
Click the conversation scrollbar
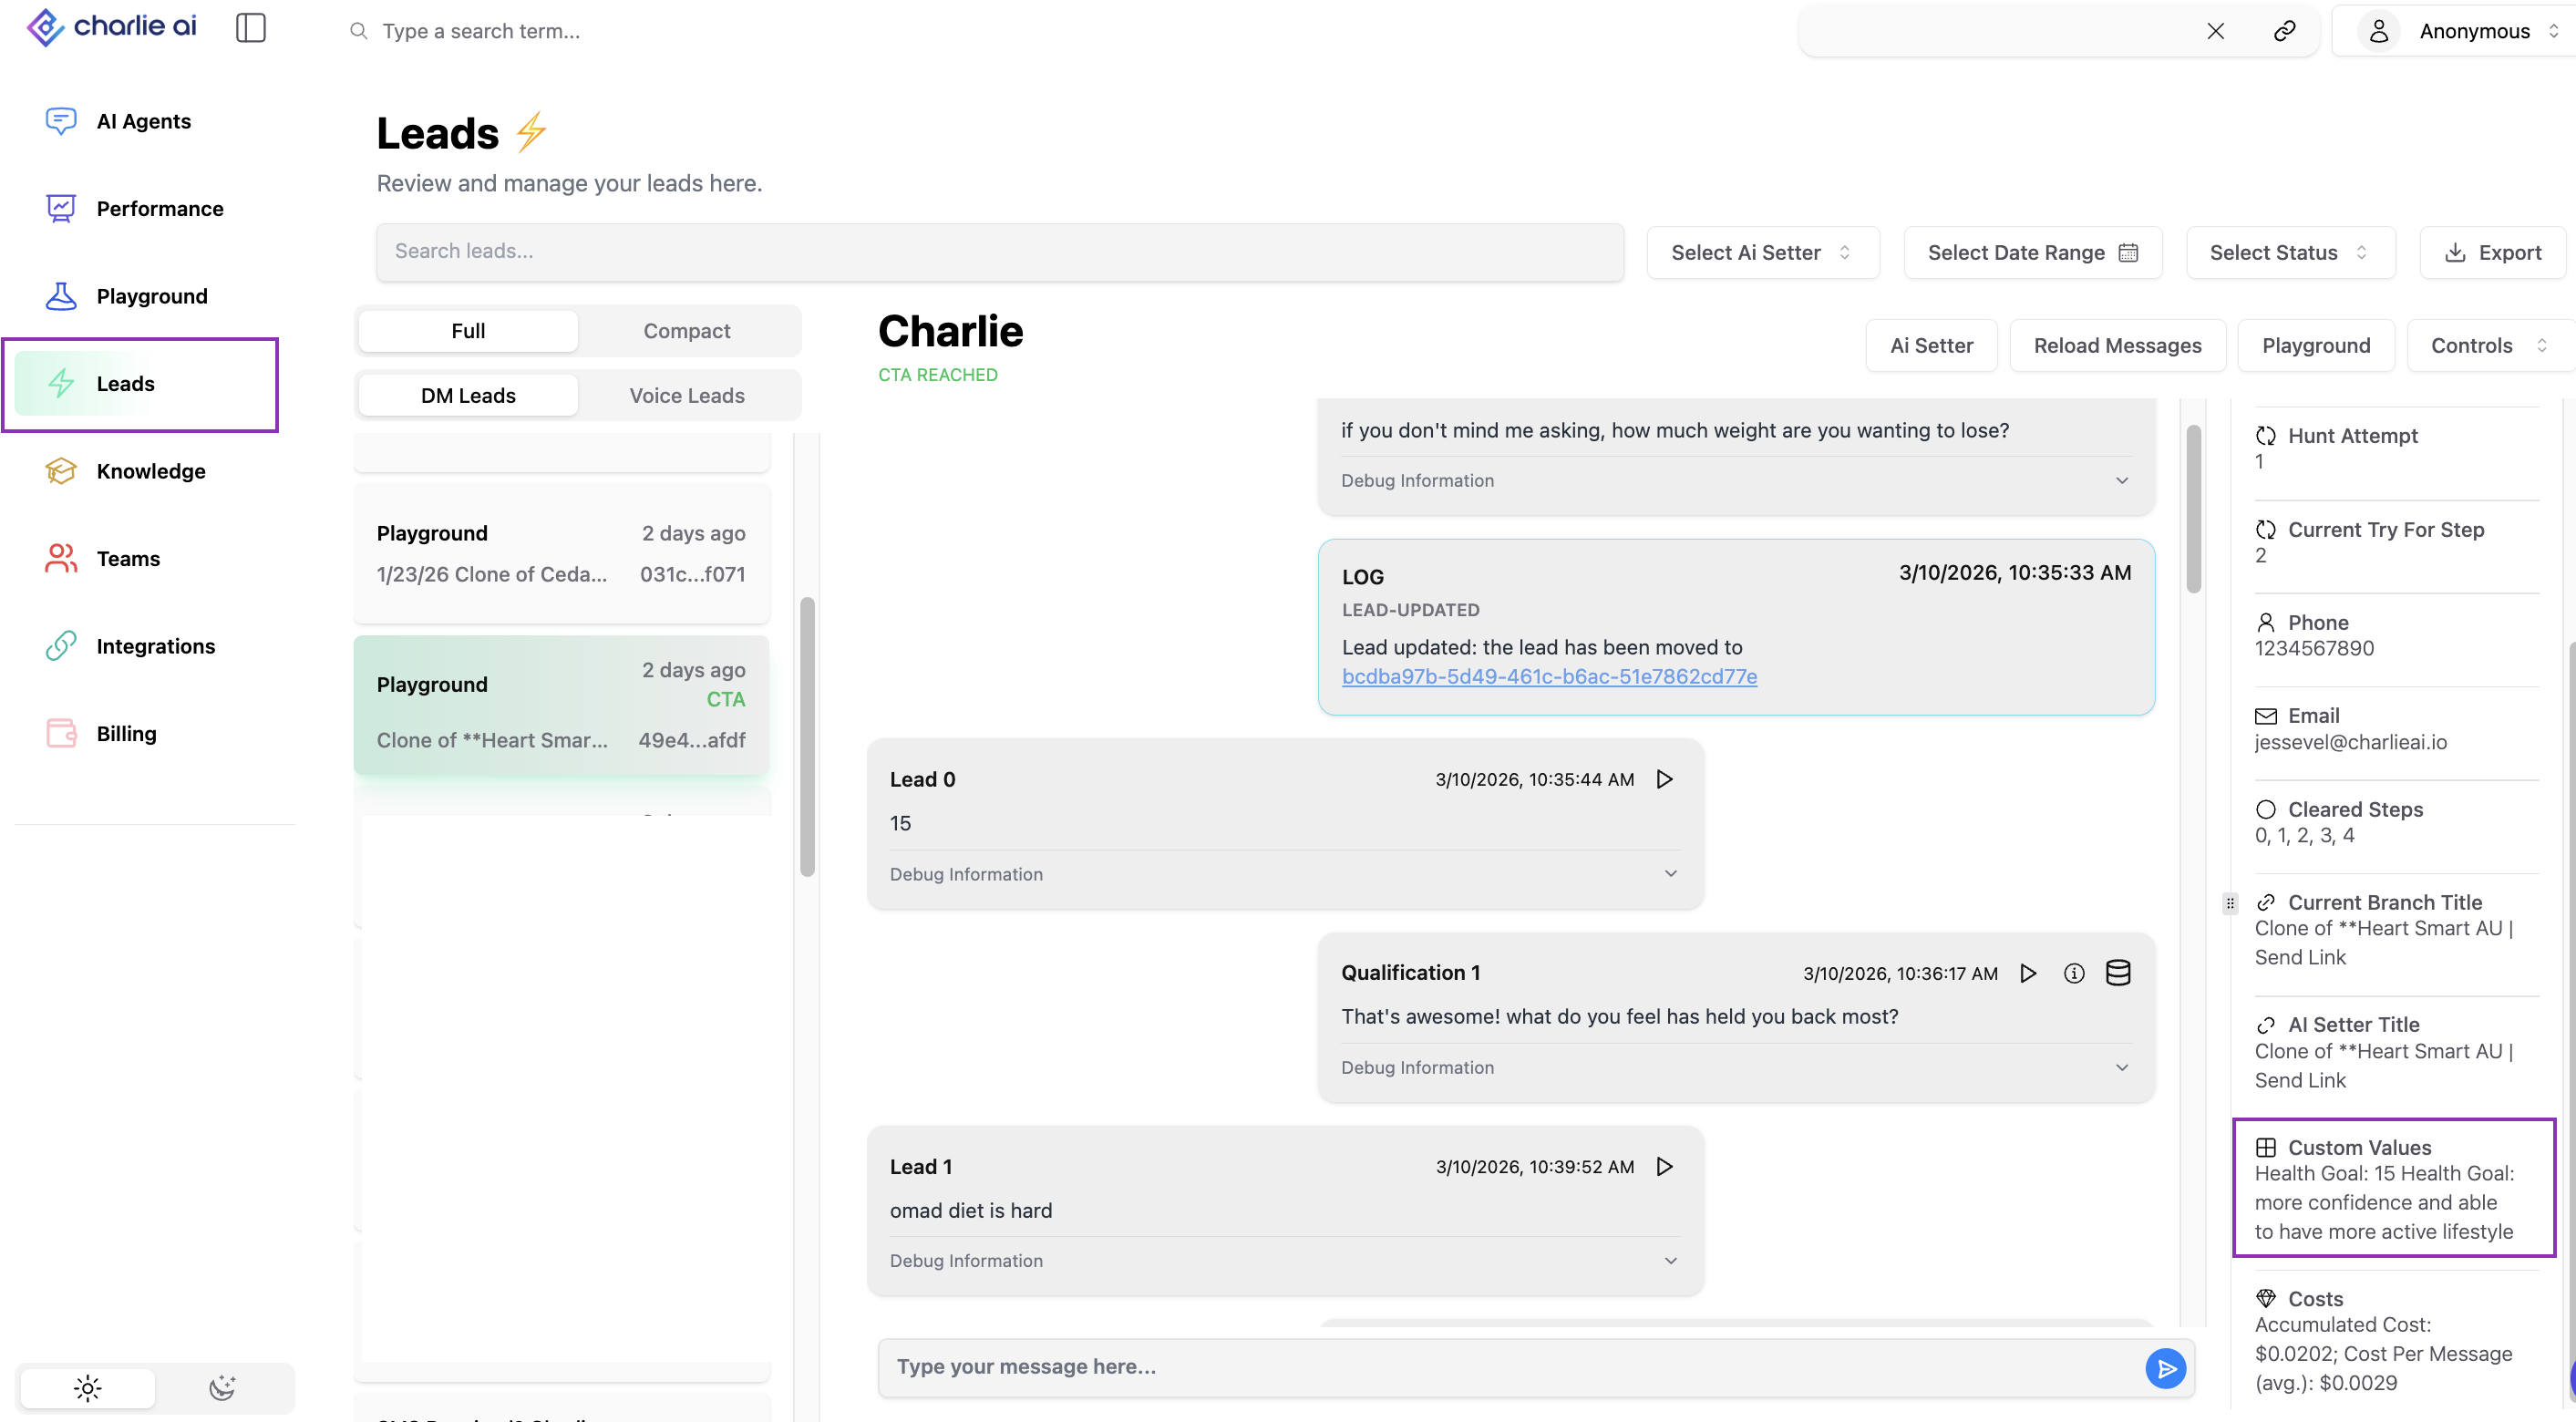2193,510
